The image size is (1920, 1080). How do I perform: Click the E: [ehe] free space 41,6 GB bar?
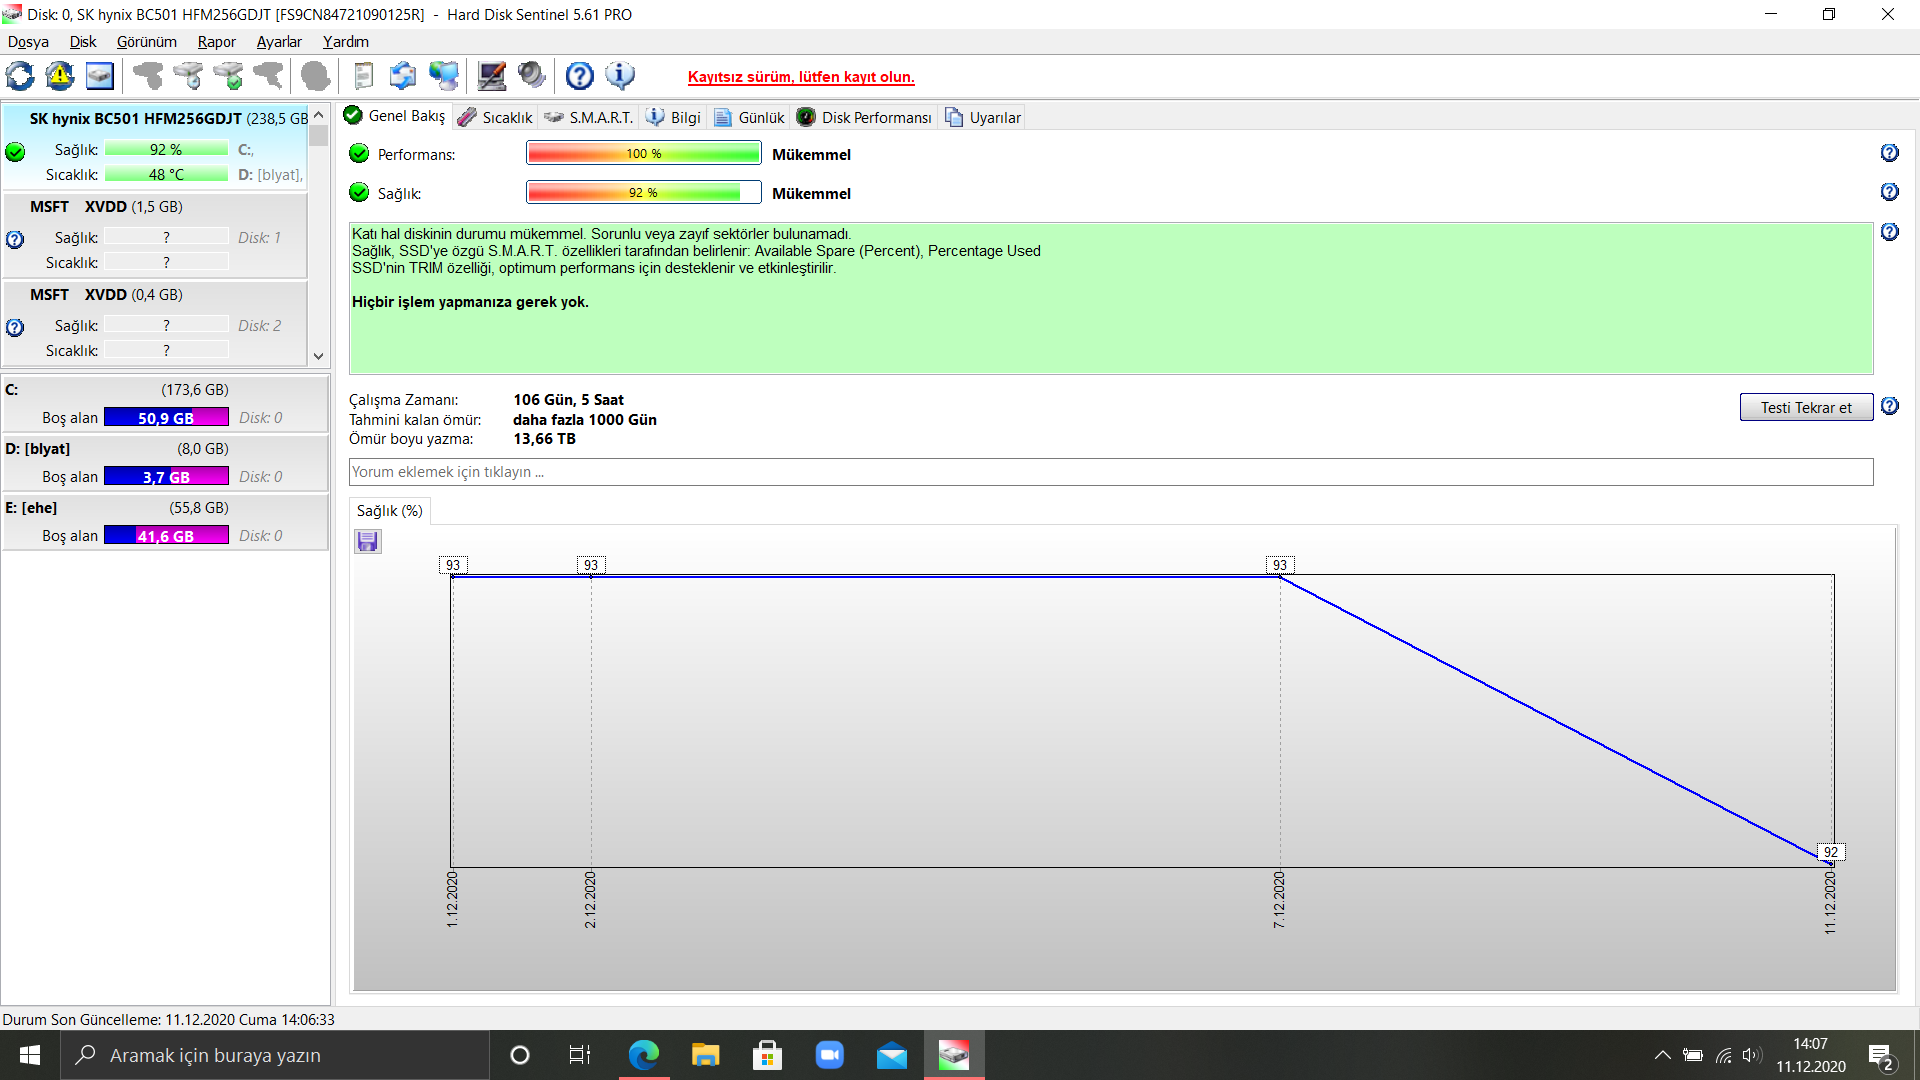coord(166,536)
